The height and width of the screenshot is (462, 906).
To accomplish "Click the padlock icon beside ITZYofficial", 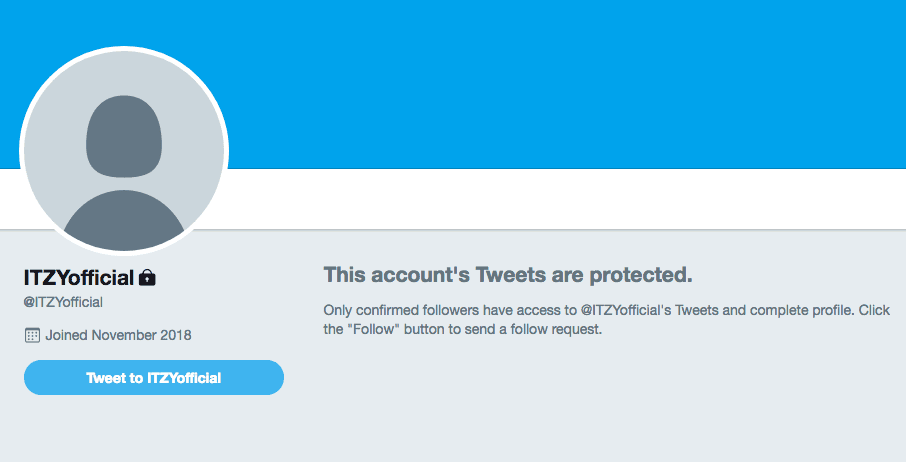I will coord(147,277).
